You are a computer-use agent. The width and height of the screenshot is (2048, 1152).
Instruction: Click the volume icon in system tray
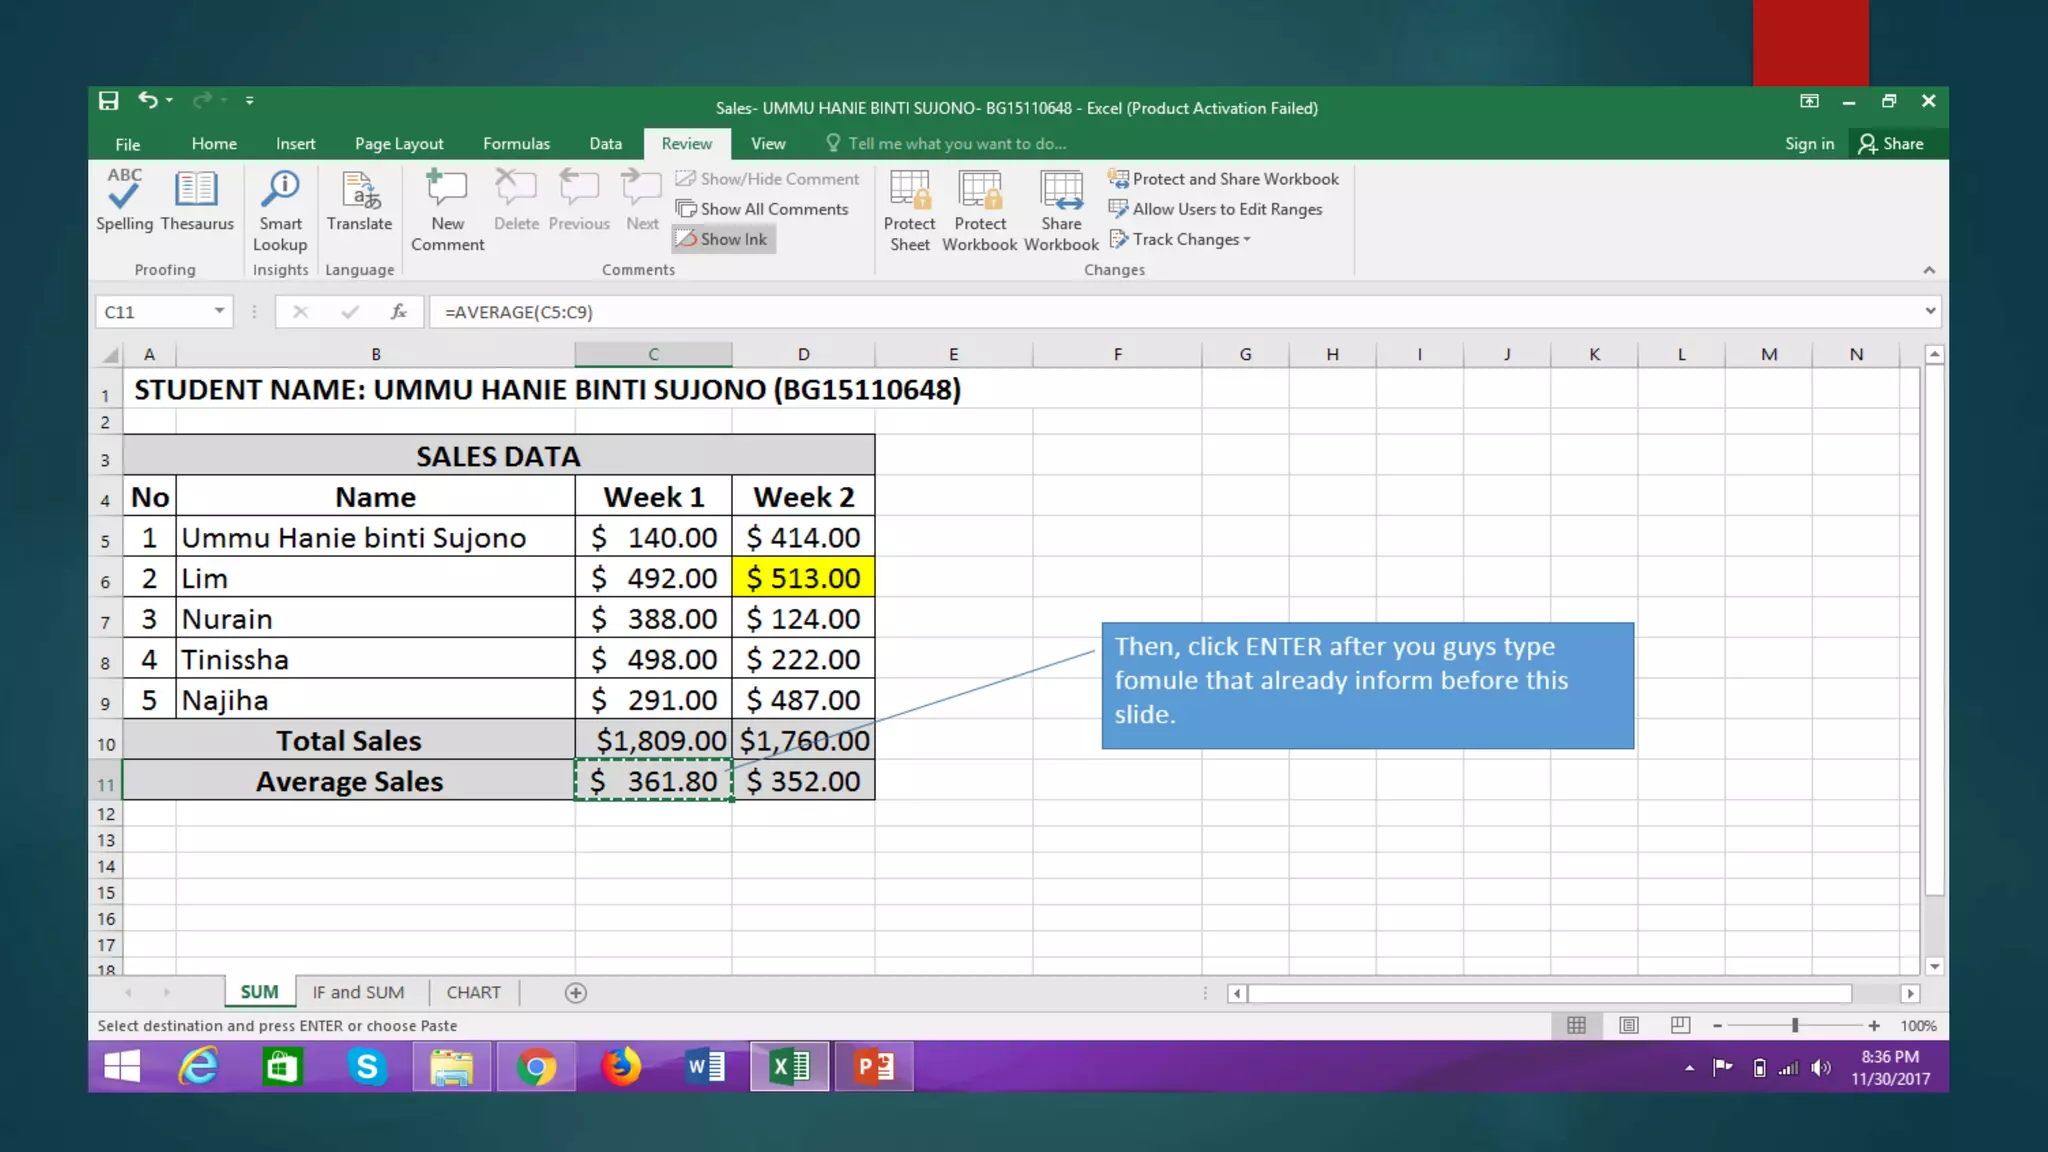pyautogui.click(x=1821, y=1068)
